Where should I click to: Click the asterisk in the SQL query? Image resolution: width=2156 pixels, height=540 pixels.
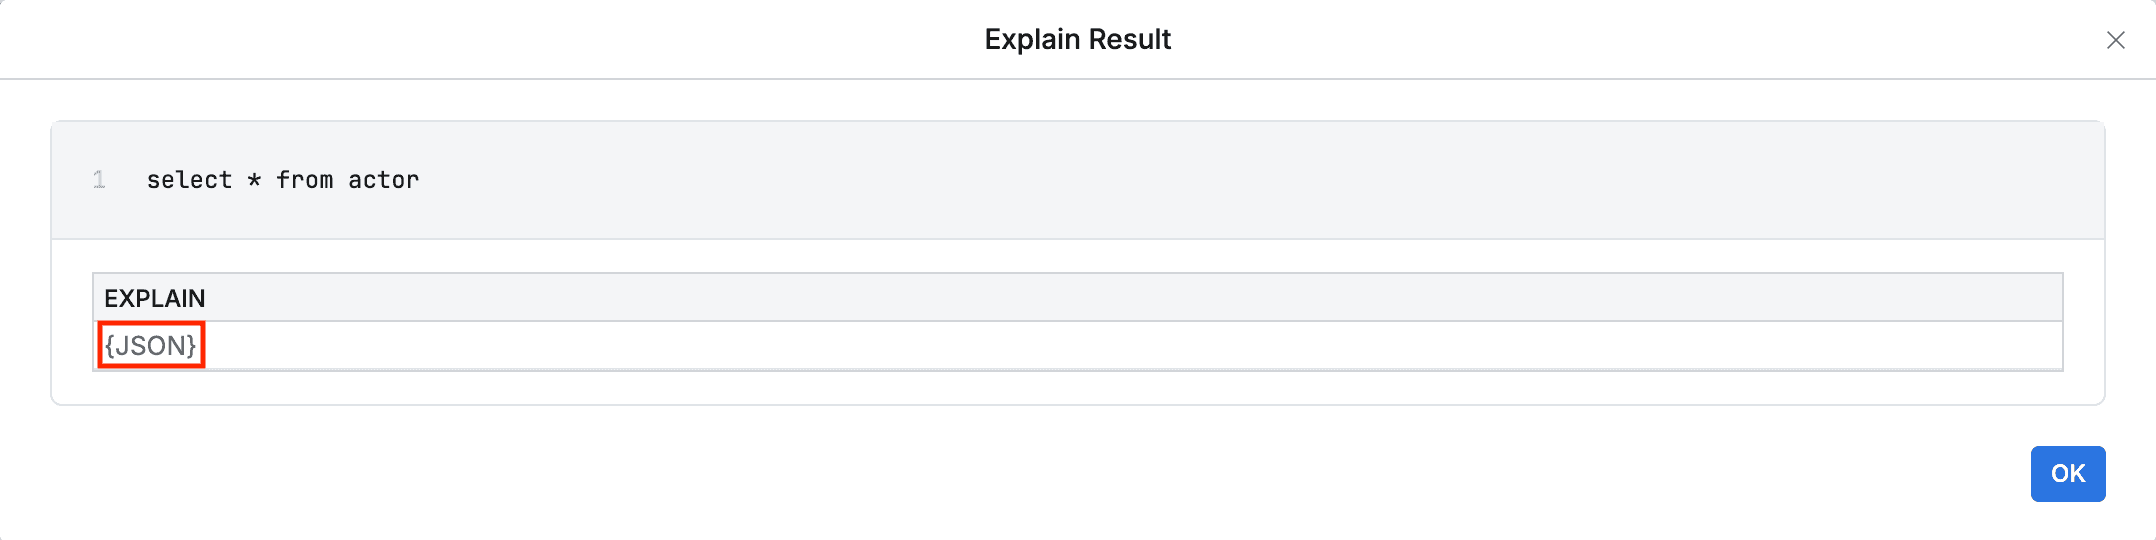point(254,181)
